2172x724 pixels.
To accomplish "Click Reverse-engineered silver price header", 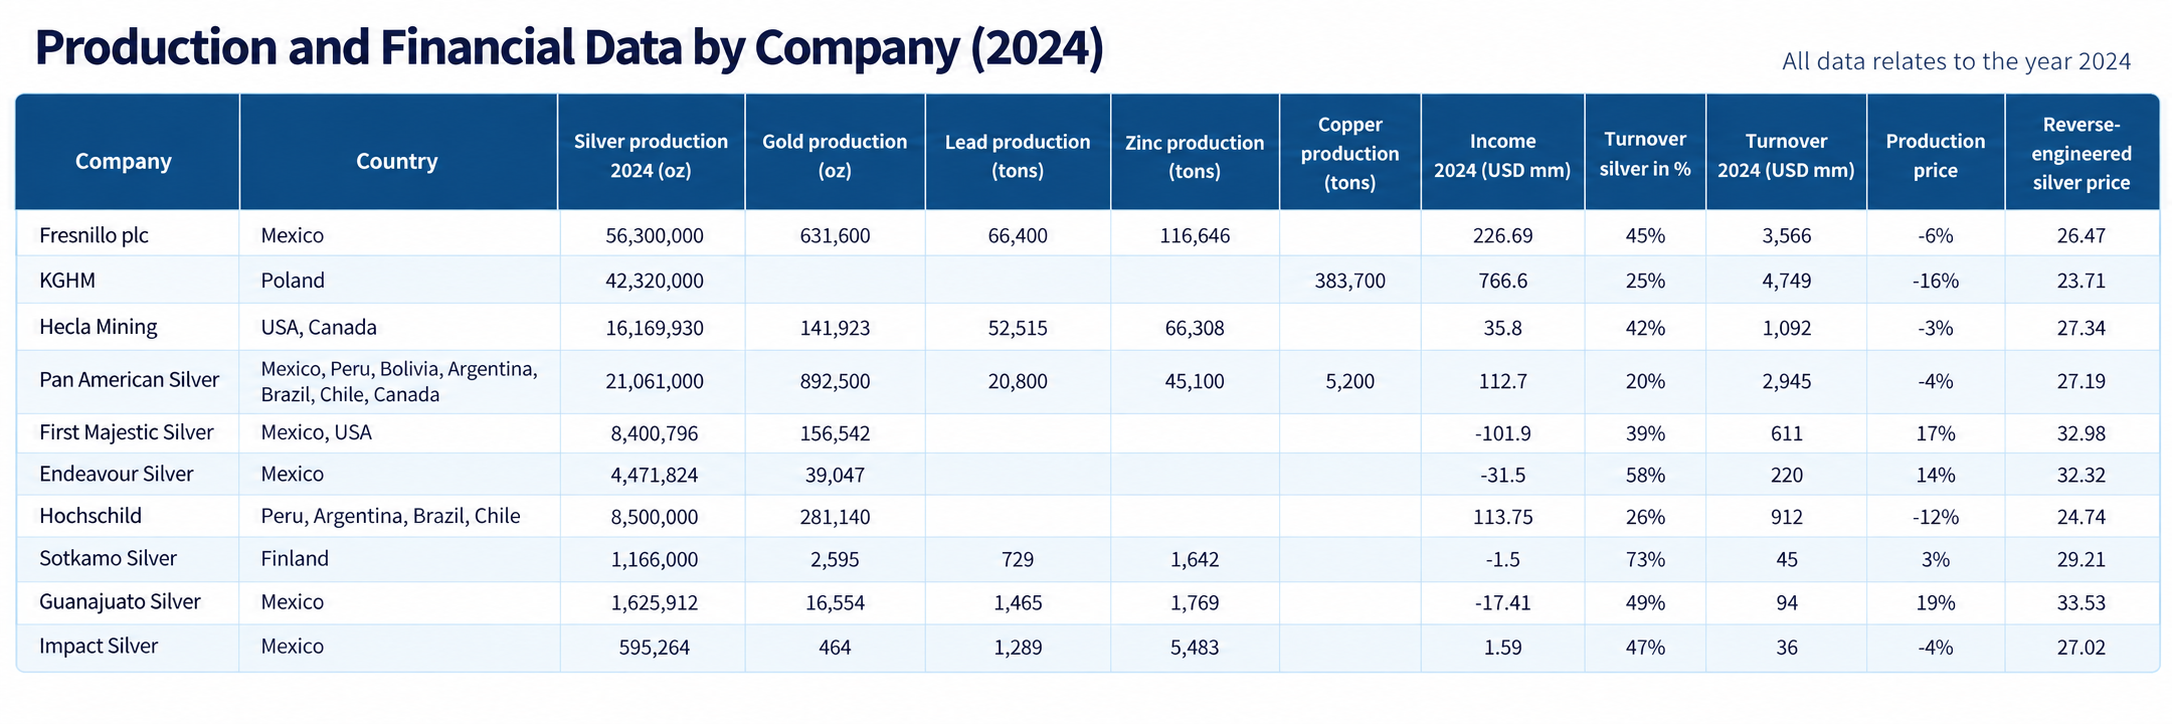I will 2082,153.
